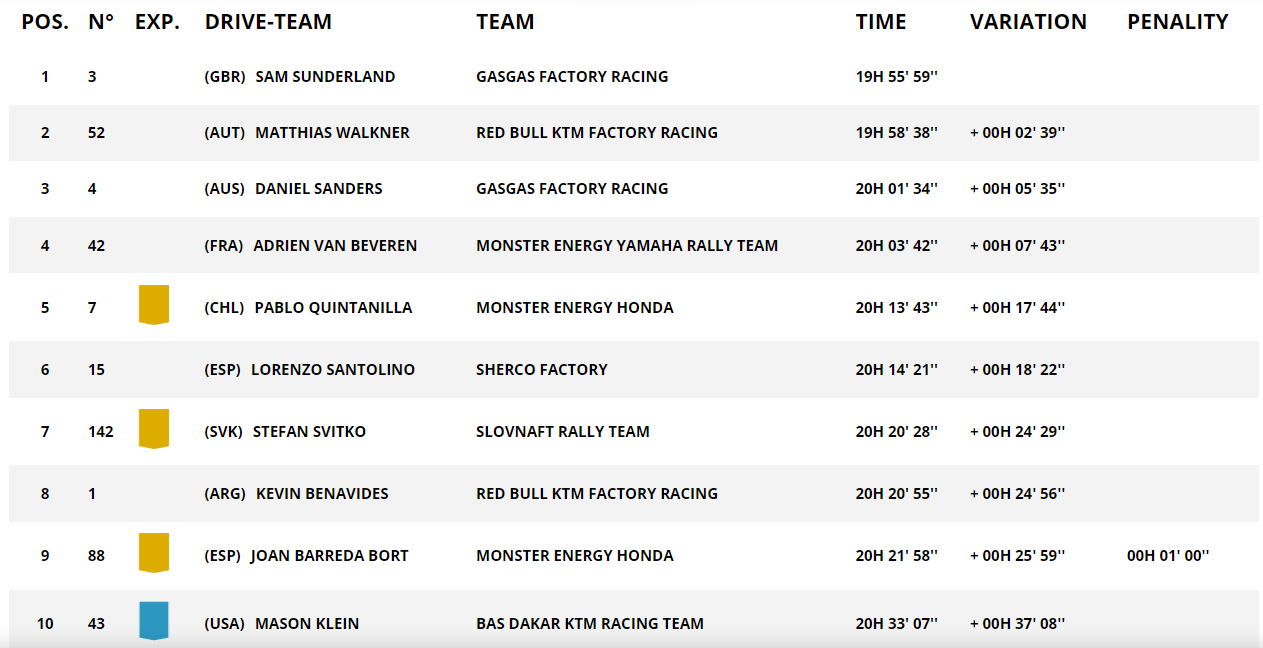Click Adrien Van Beveren's name
Screen dimensions: 1263x648
pos(335,246)
